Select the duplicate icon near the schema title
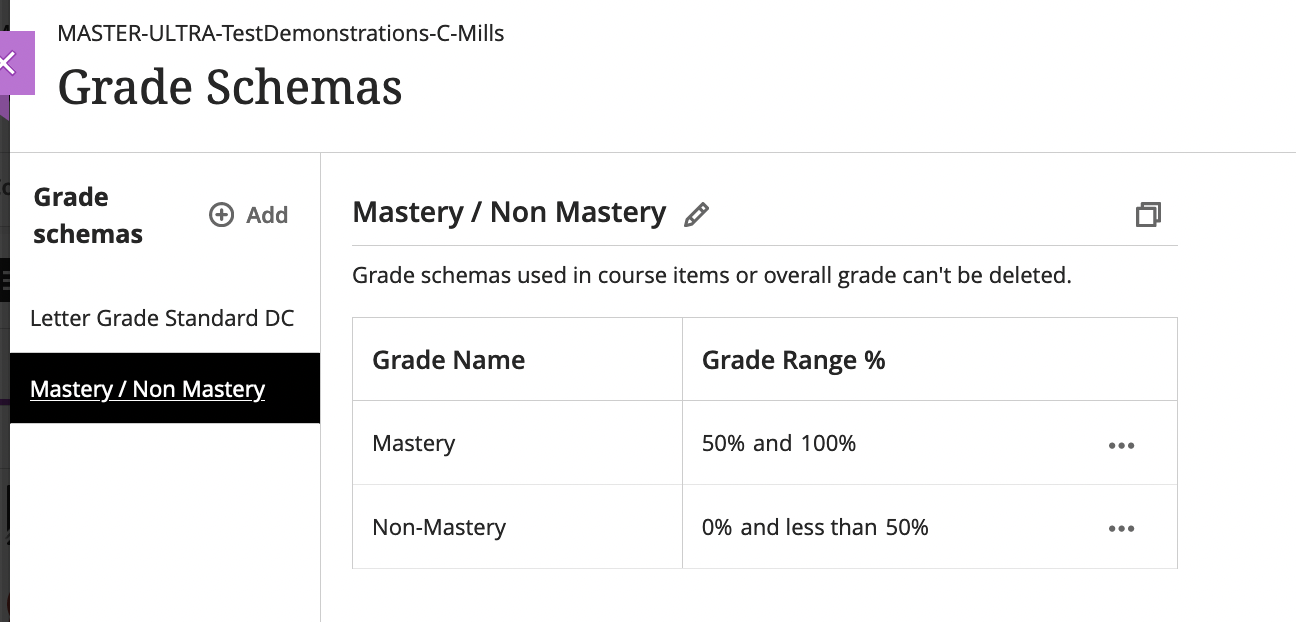This screenshot has height=622, width=1296. [1148, 214]
